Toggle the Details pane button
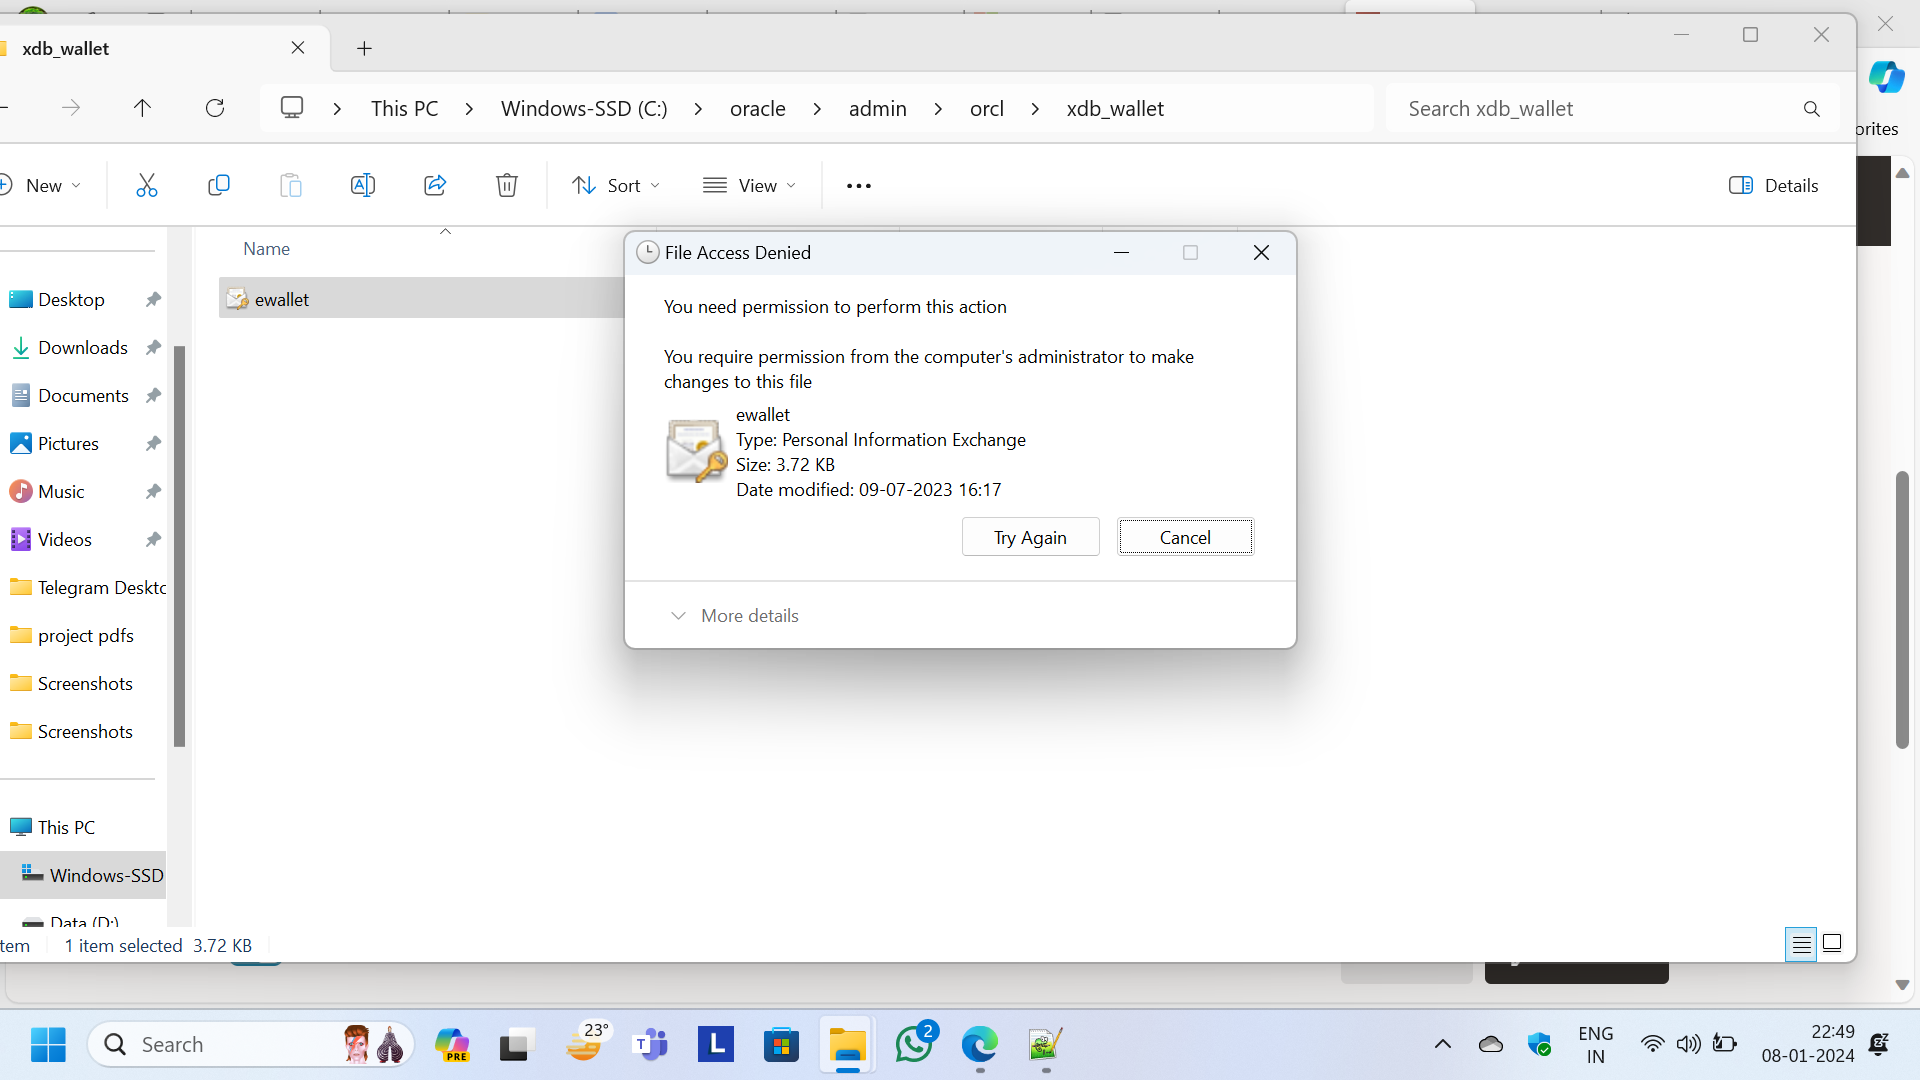This screenshot has width=1920, height=1080. point(1774,185)
